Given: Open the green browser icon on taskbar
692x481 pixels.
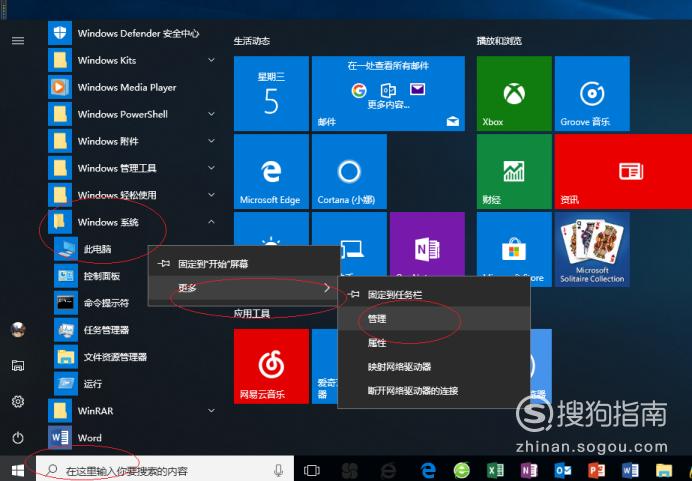Looking at the screenshot, I should coord(462,470).
